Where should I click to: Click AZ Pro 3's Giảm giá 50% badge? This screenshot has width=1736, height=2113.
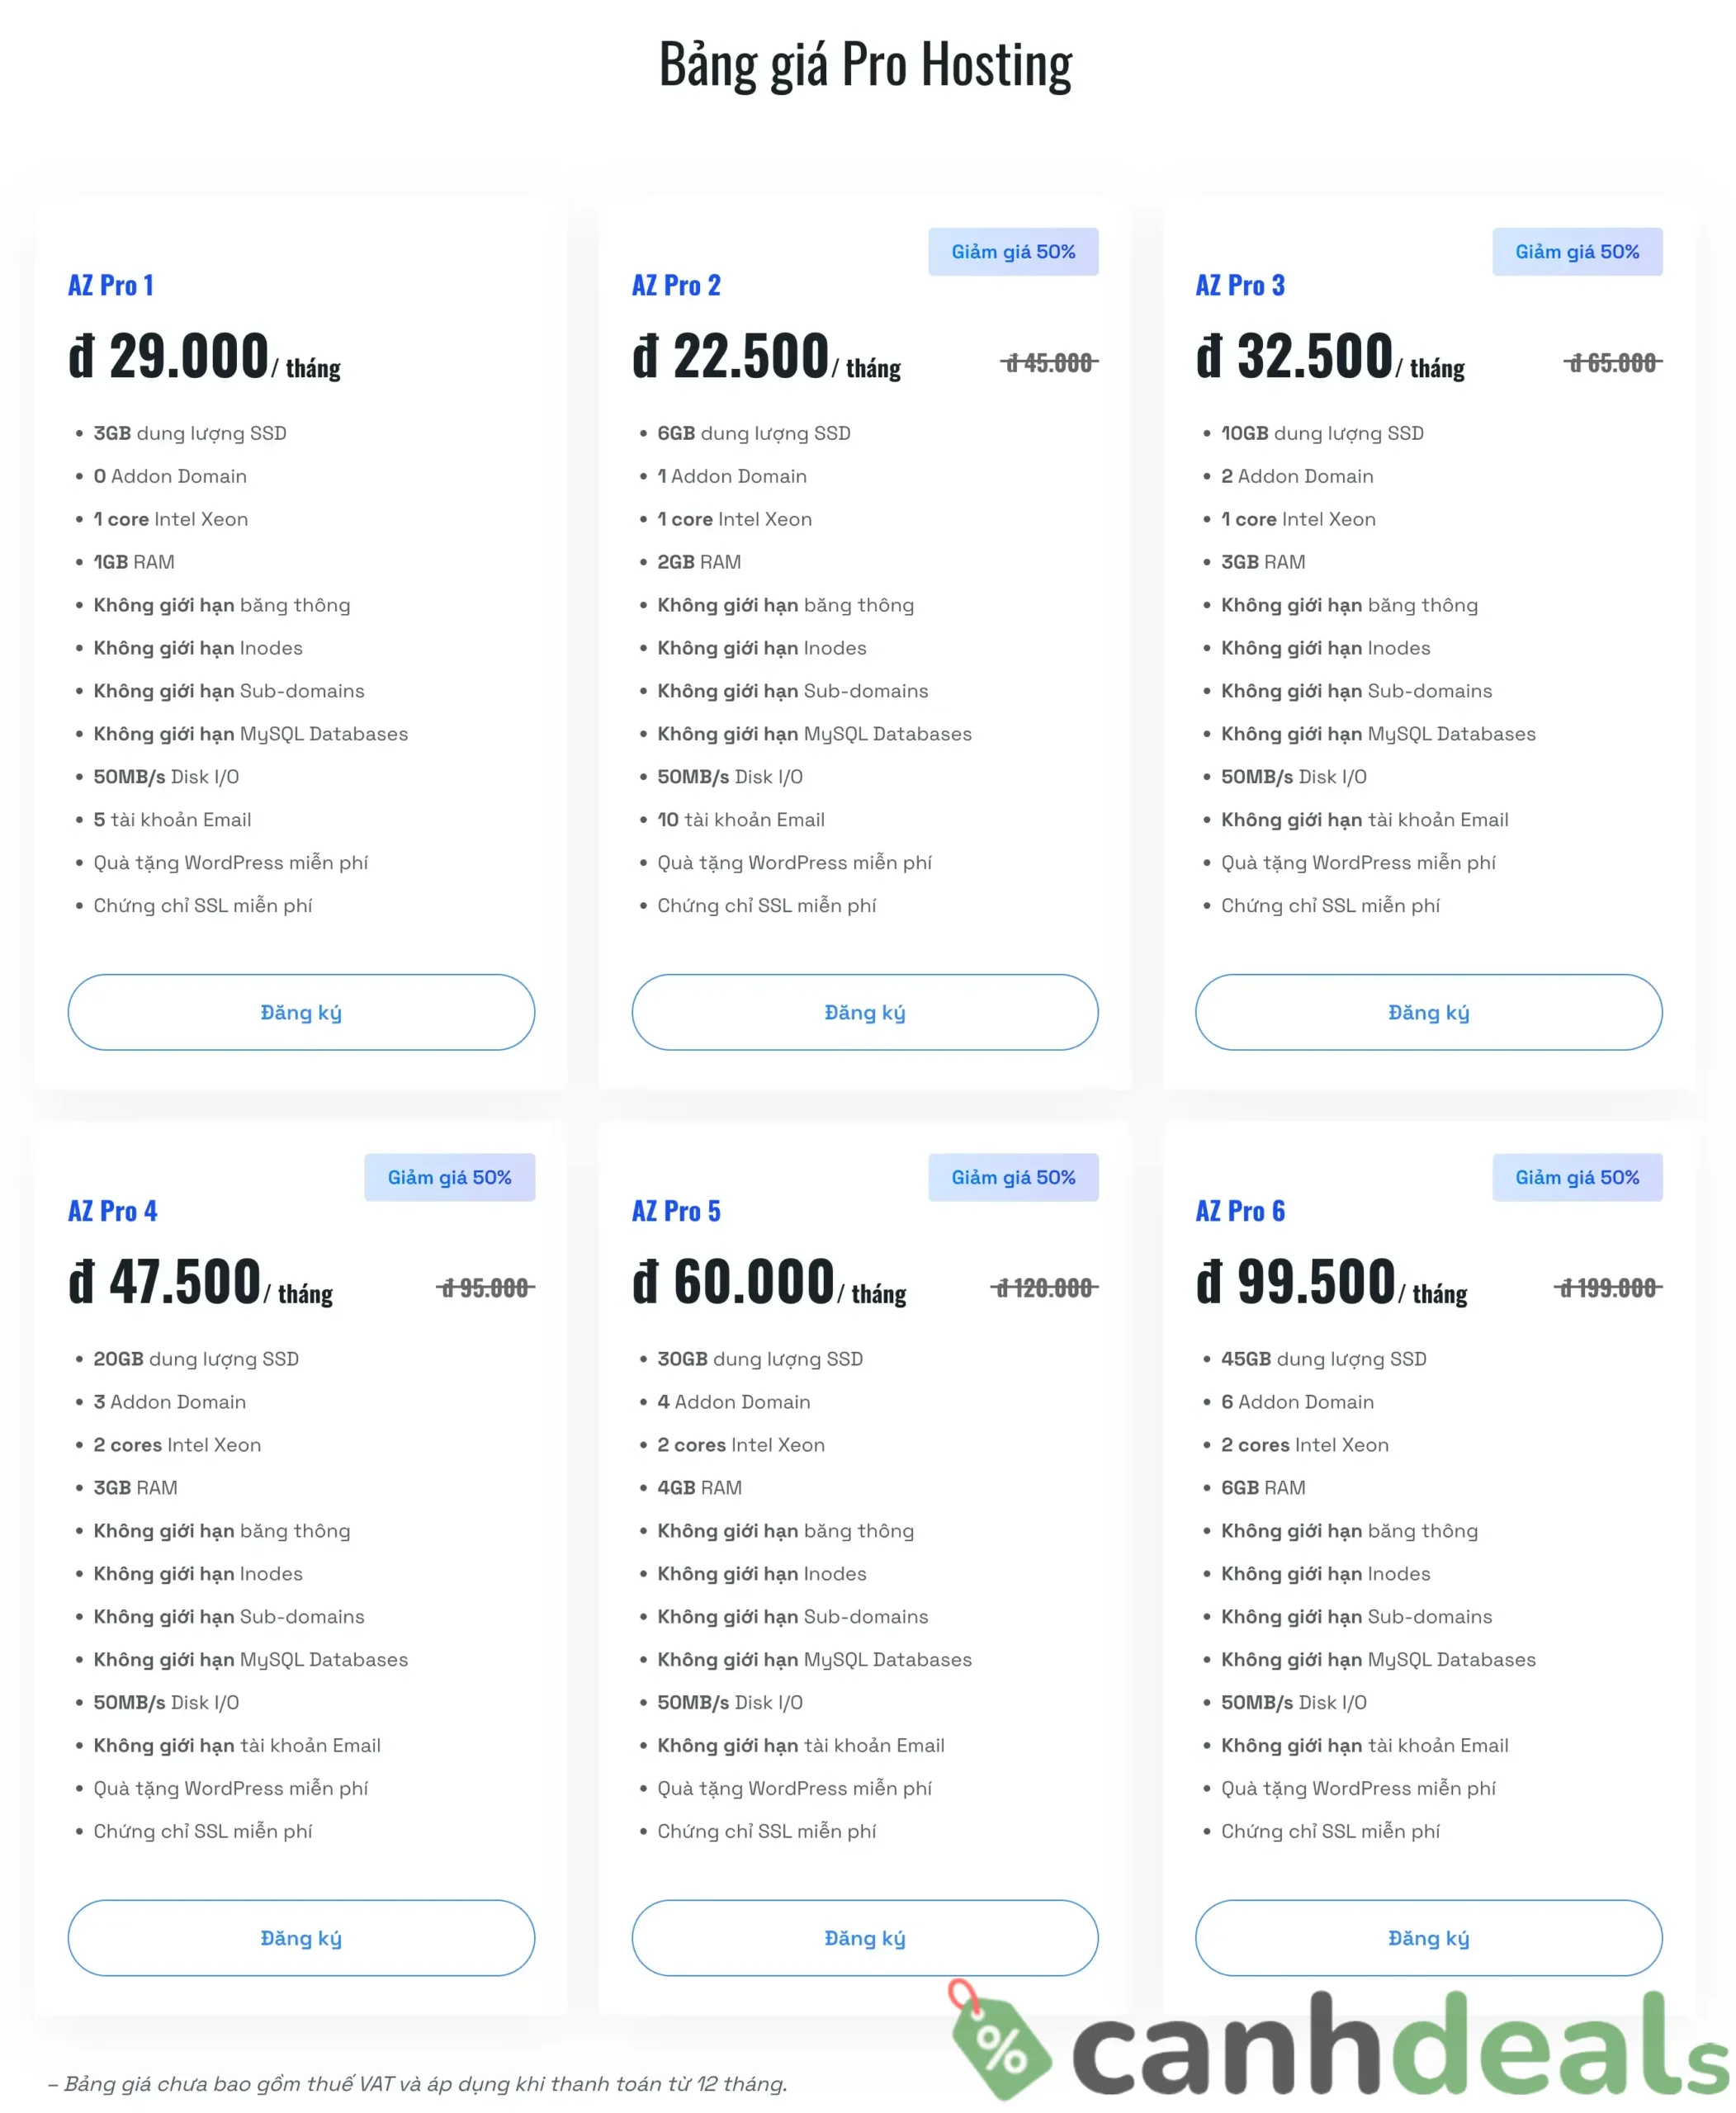pyautogui.click(x=1576, y=252)
